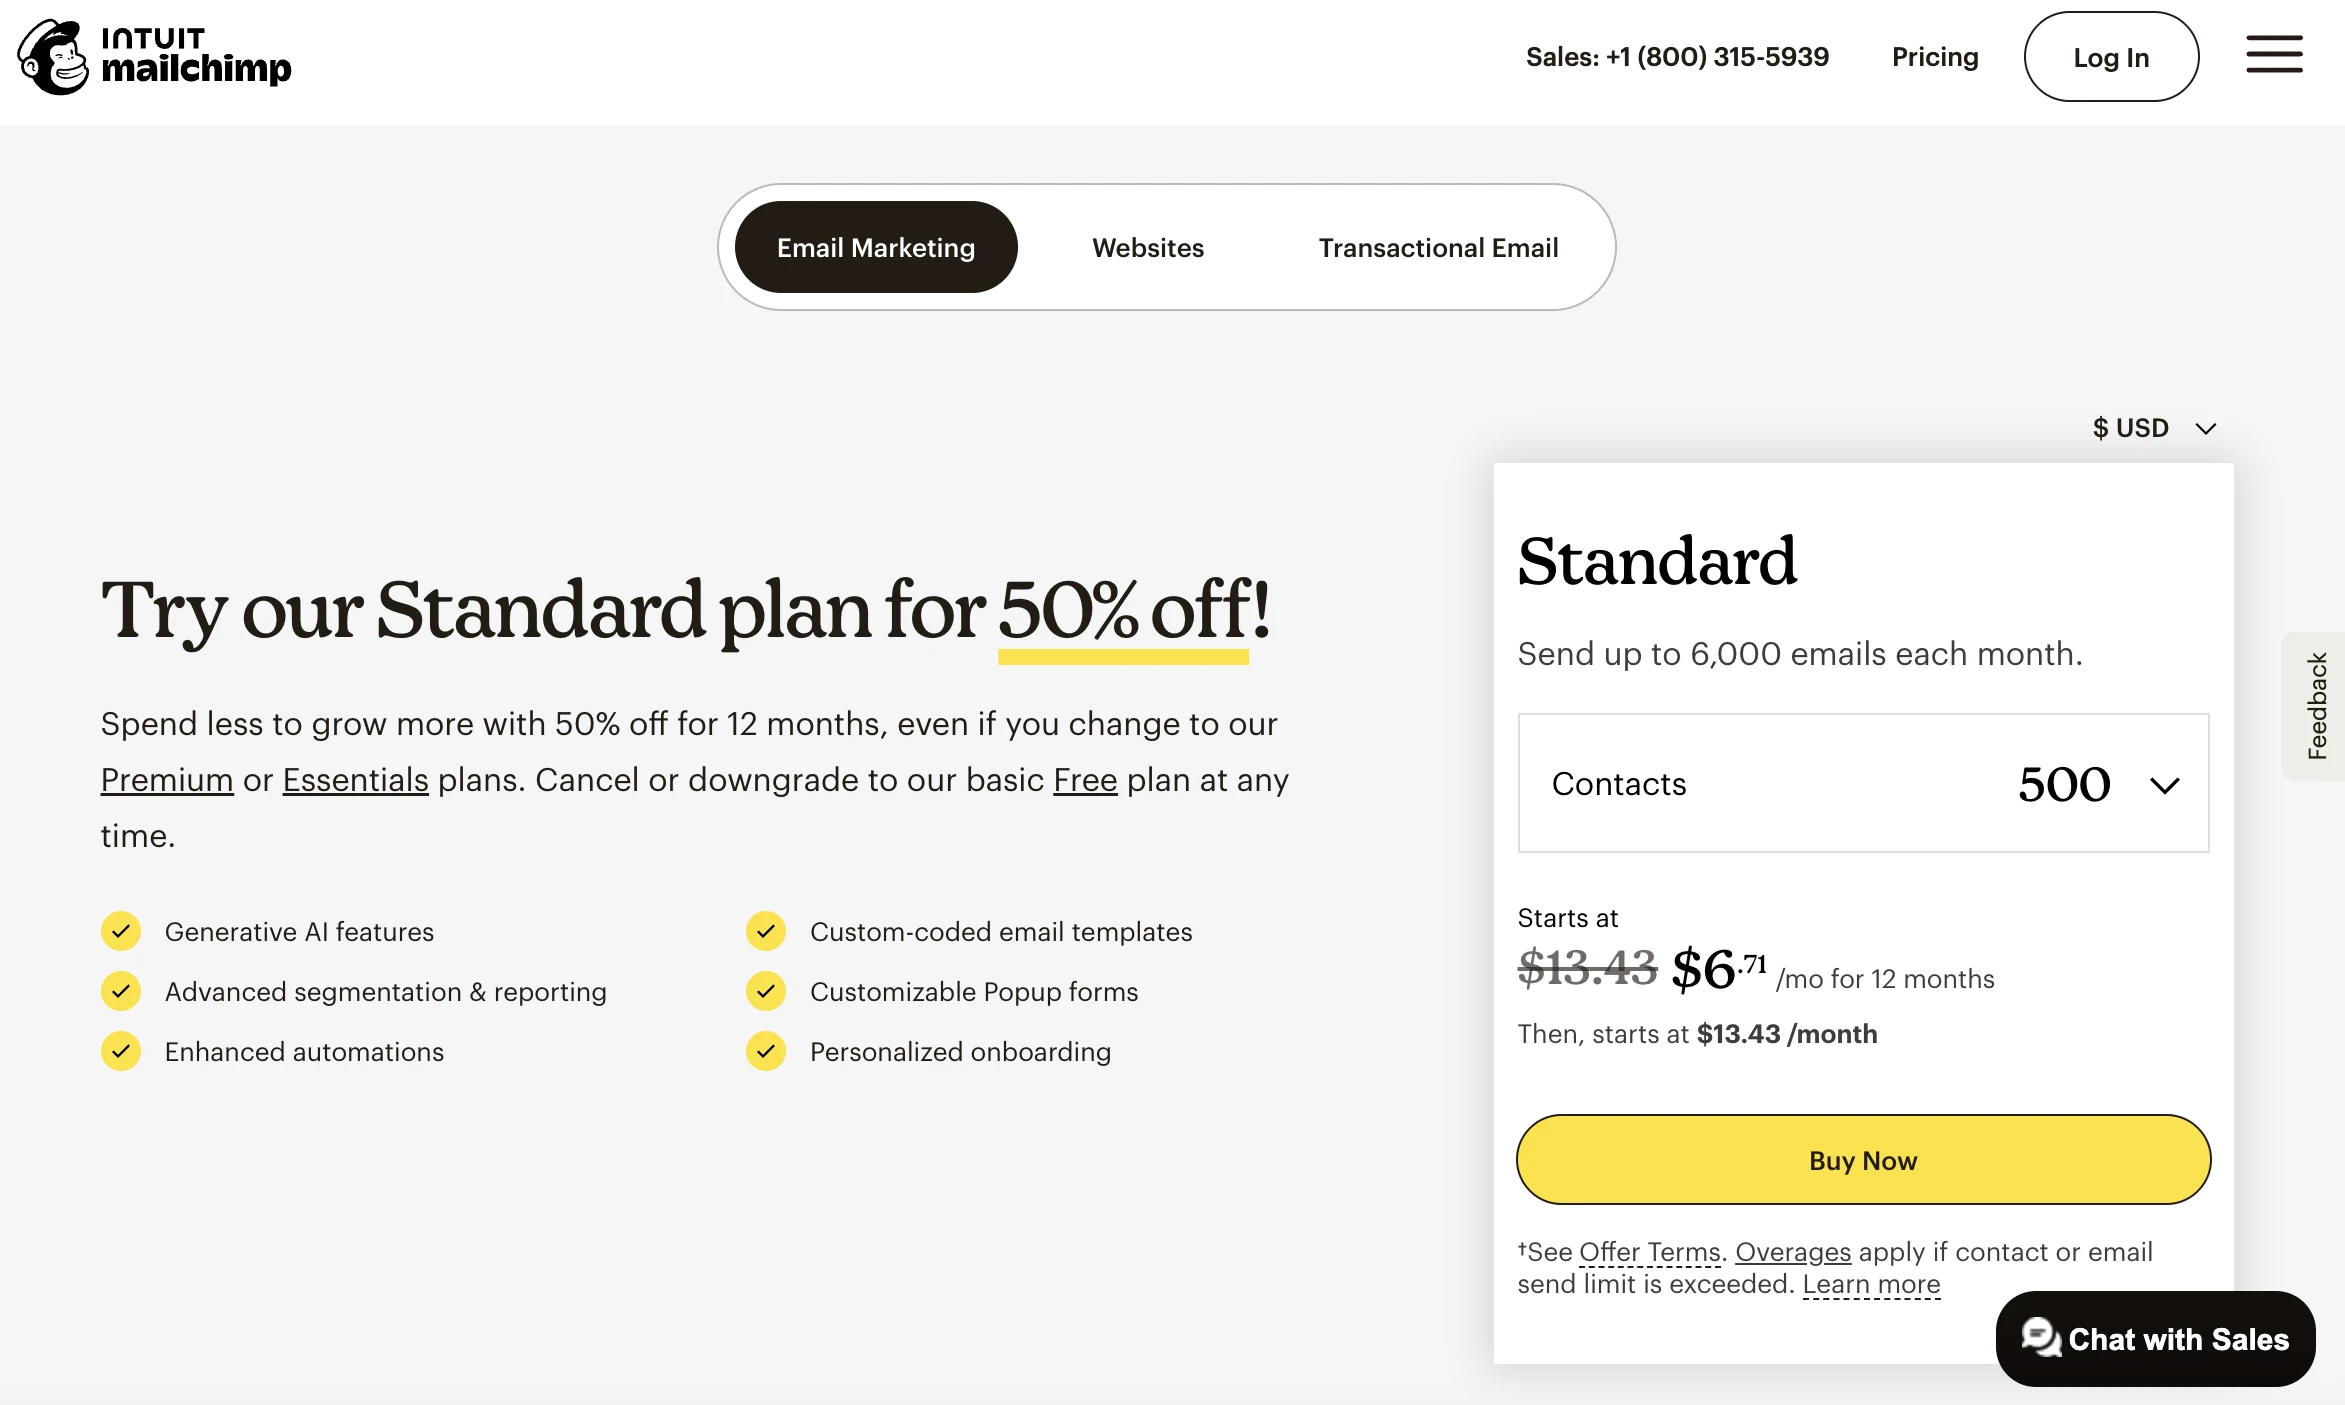Click the Mailchimp chimp logo icon
The height and width of the screenshot is (1405, 2345).
[54, 57]
